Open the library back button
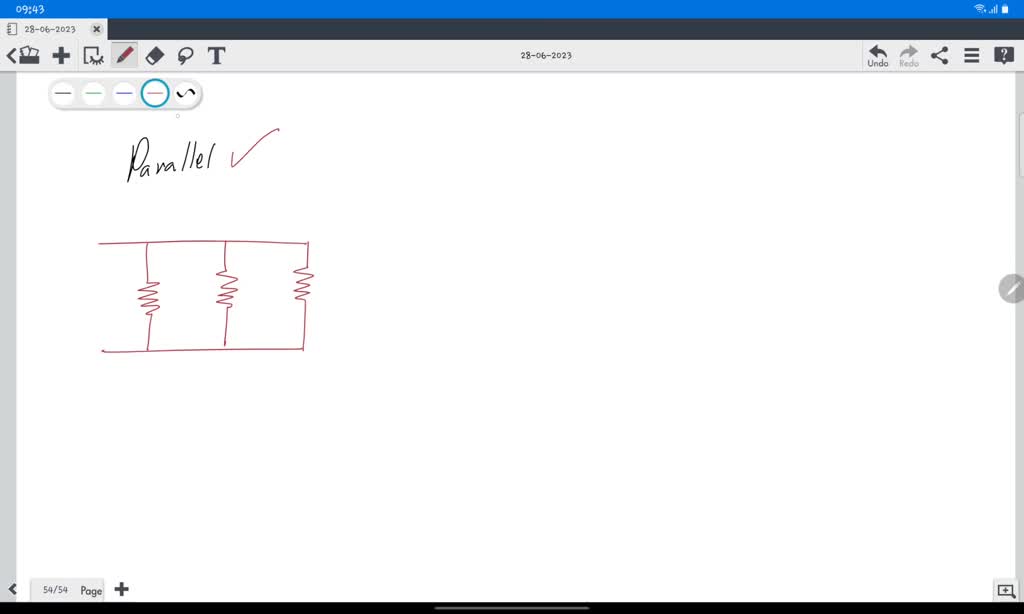This screenshot has height=614, width=1024. pyautogui.click(x=23, y=56)
